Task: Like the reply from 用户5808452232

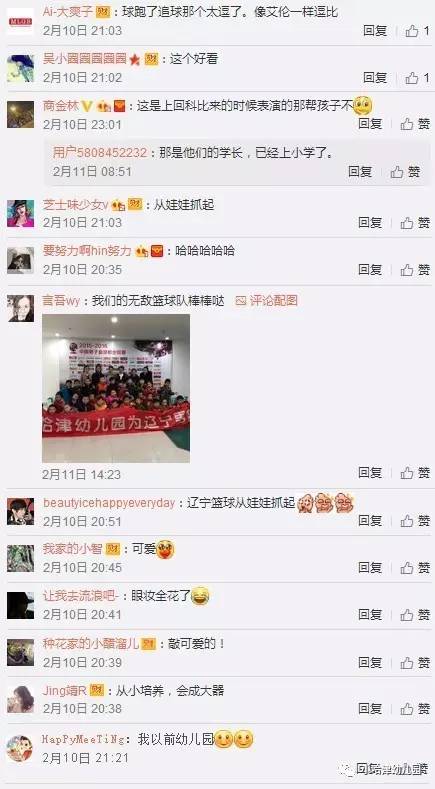Action: click(x=405, y=172)
